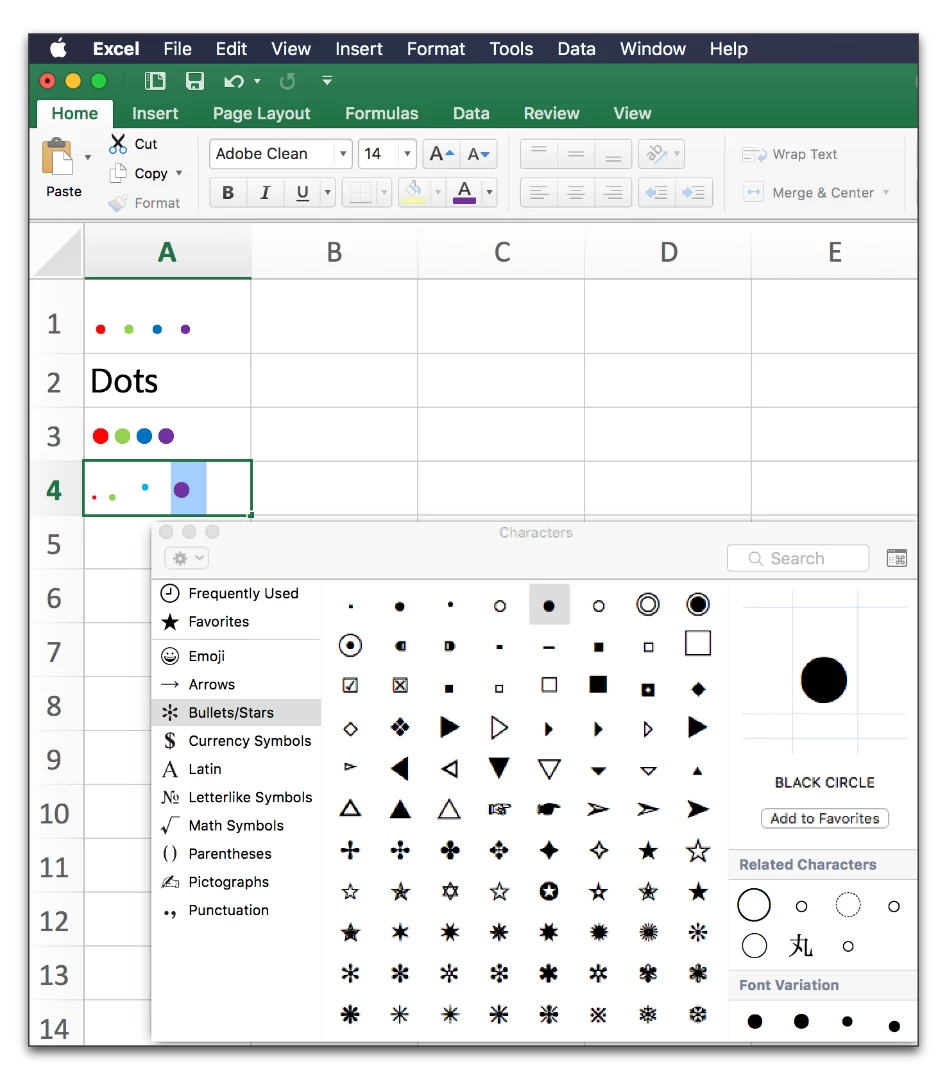Click Add to Favorites button
The height and width of the screenshot is (1080, 947).
click(824, 818)
